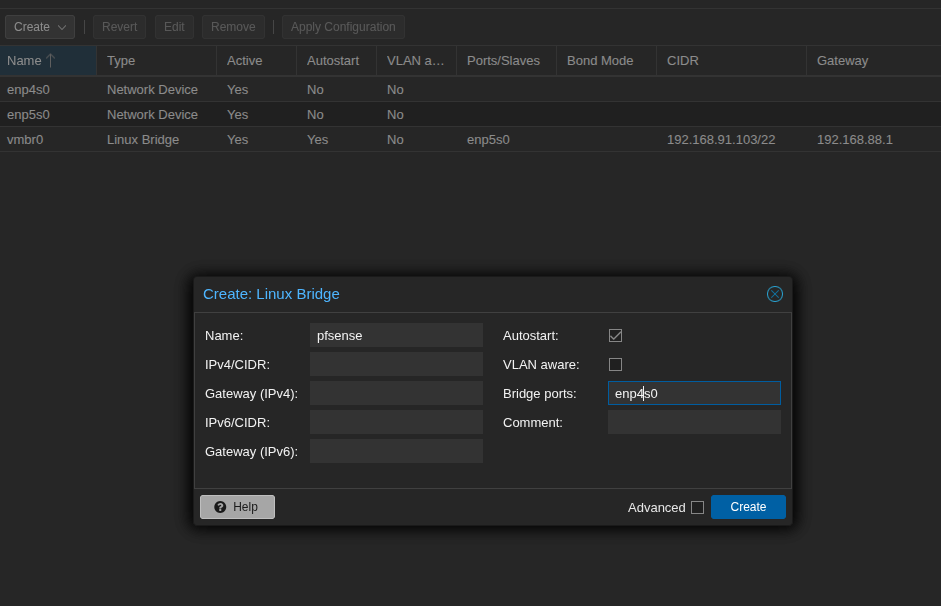The image size is (941, 606).
Task: Select the vmbr0 Linux Bridge row
Action: 143,140
